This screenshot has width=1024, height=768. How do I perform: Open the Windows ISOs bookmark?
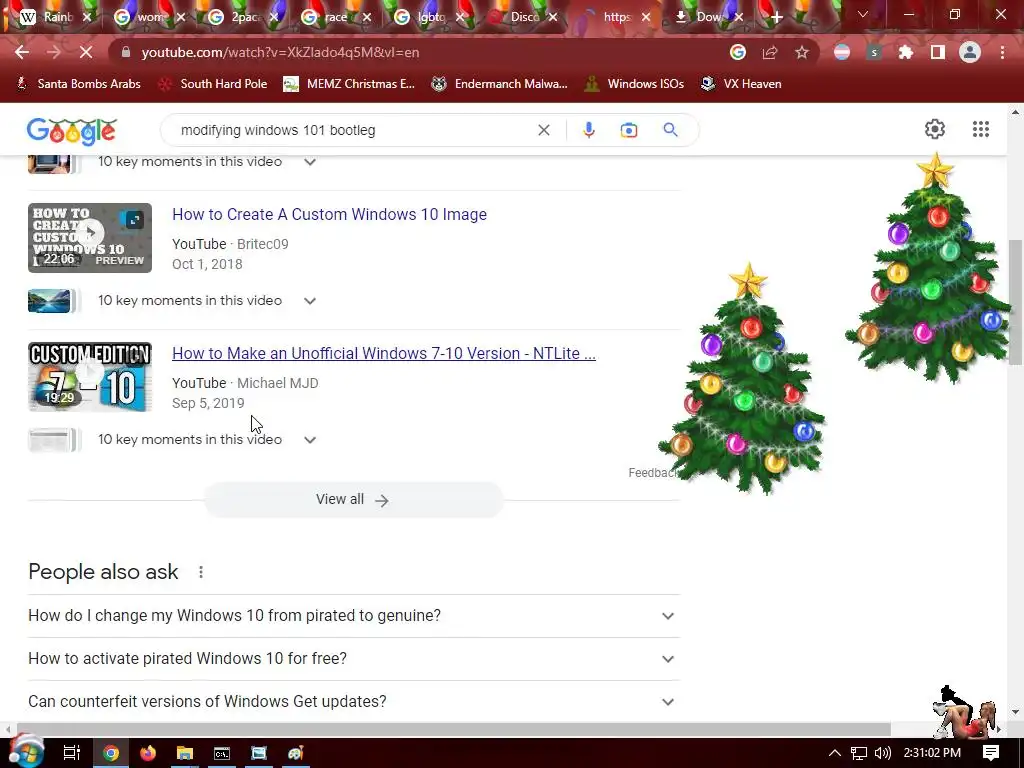634,84
